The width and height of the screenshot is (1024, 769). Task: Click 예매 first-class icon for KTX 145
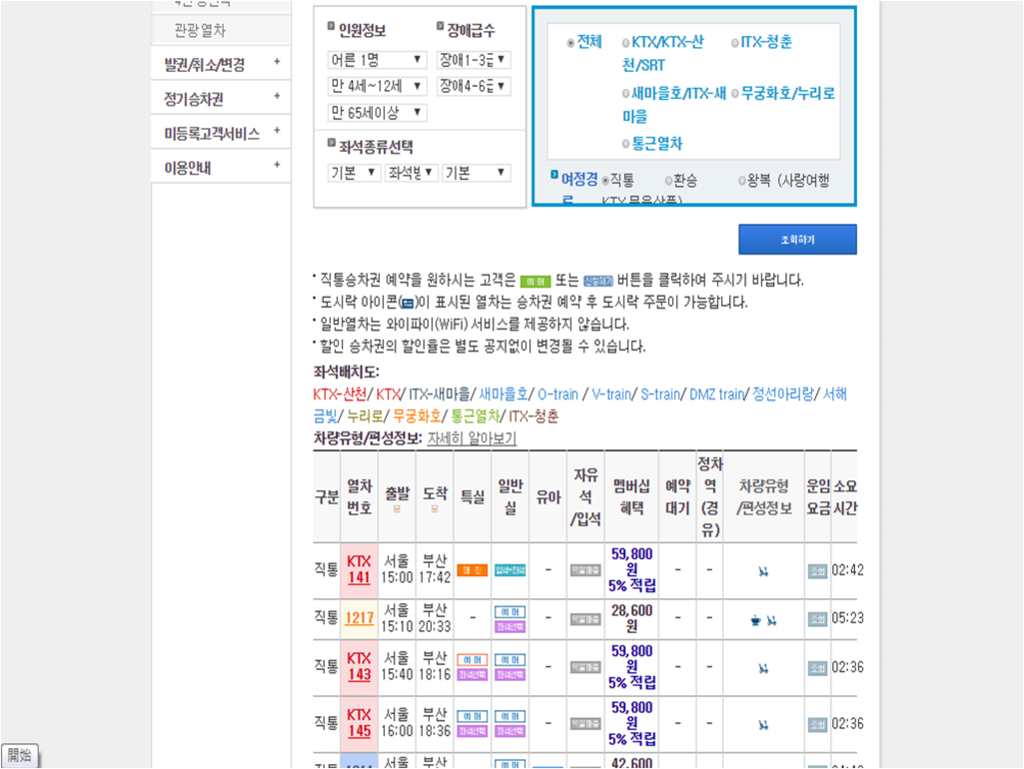[472, 717]
